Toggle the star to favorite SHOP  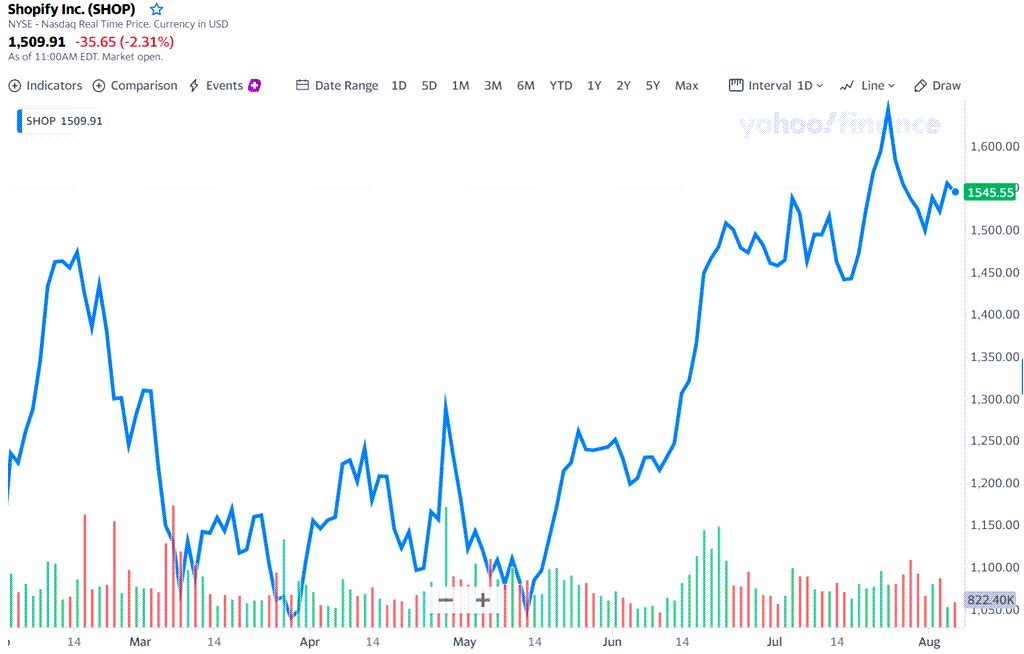156,8
